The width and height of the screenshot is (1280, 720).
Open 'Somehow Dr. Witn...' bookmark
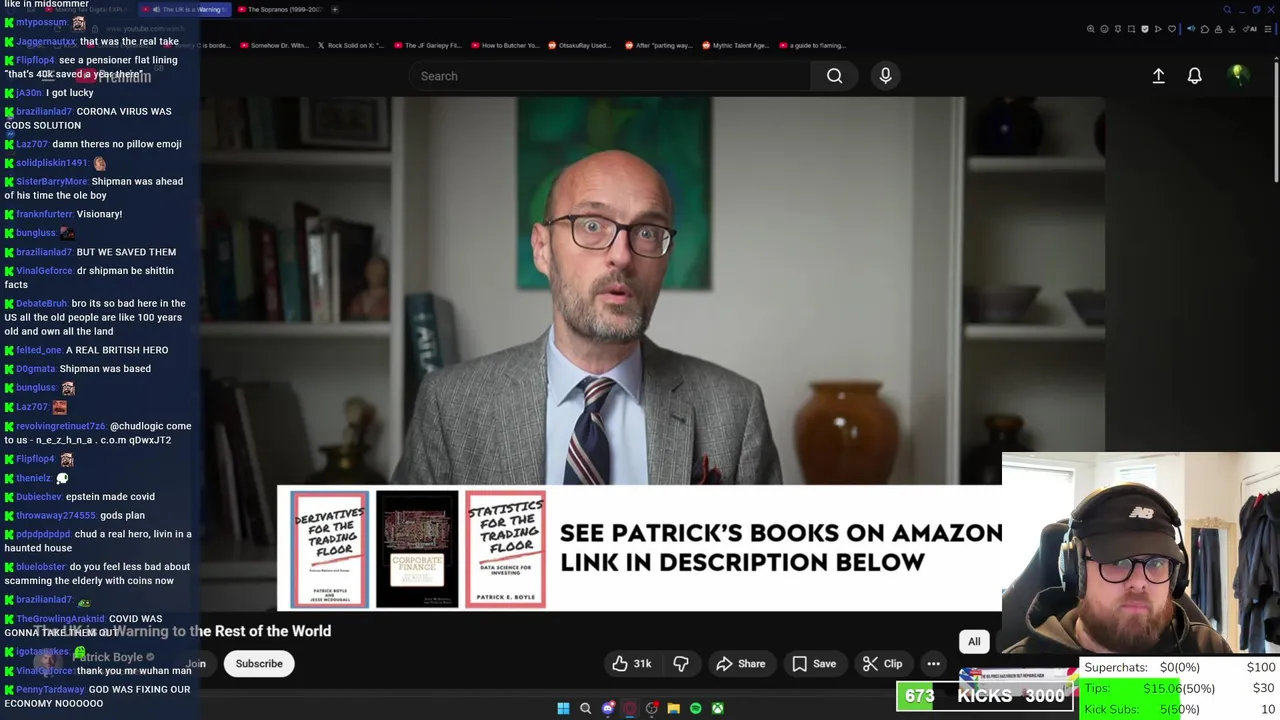click(274, 45)
